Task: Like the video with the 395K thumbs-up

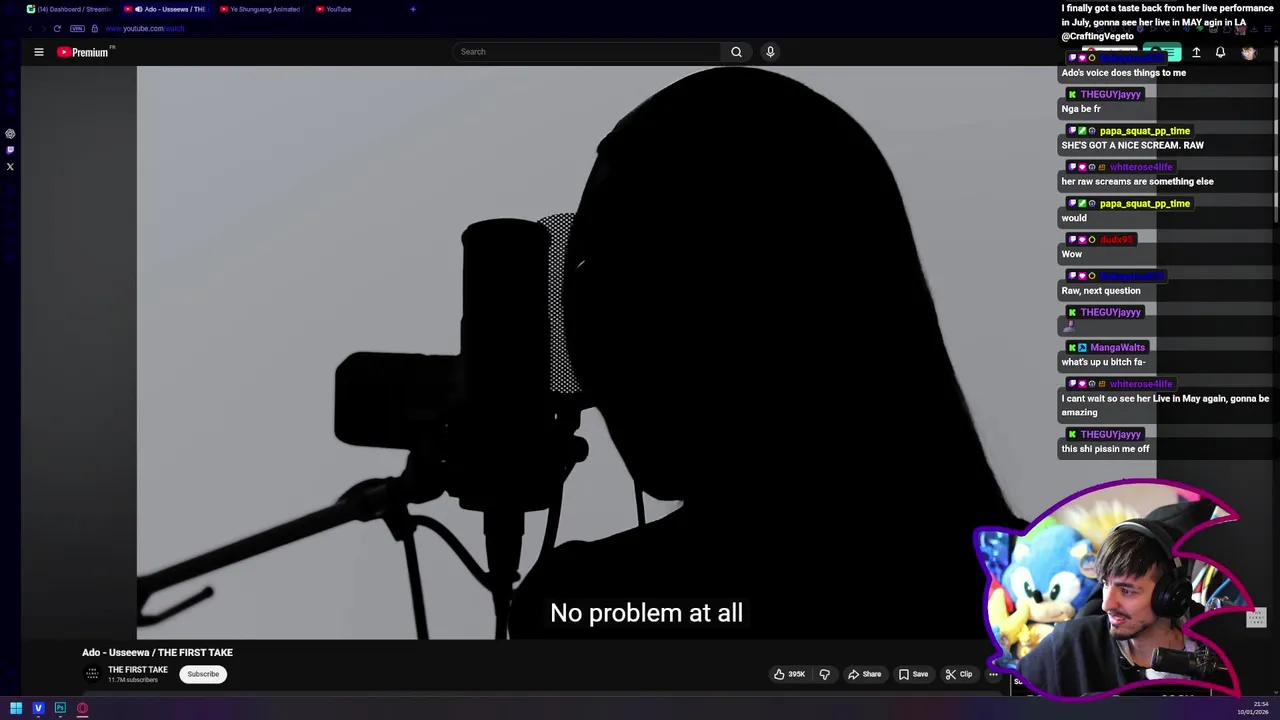Action: [x=789, y=674]
